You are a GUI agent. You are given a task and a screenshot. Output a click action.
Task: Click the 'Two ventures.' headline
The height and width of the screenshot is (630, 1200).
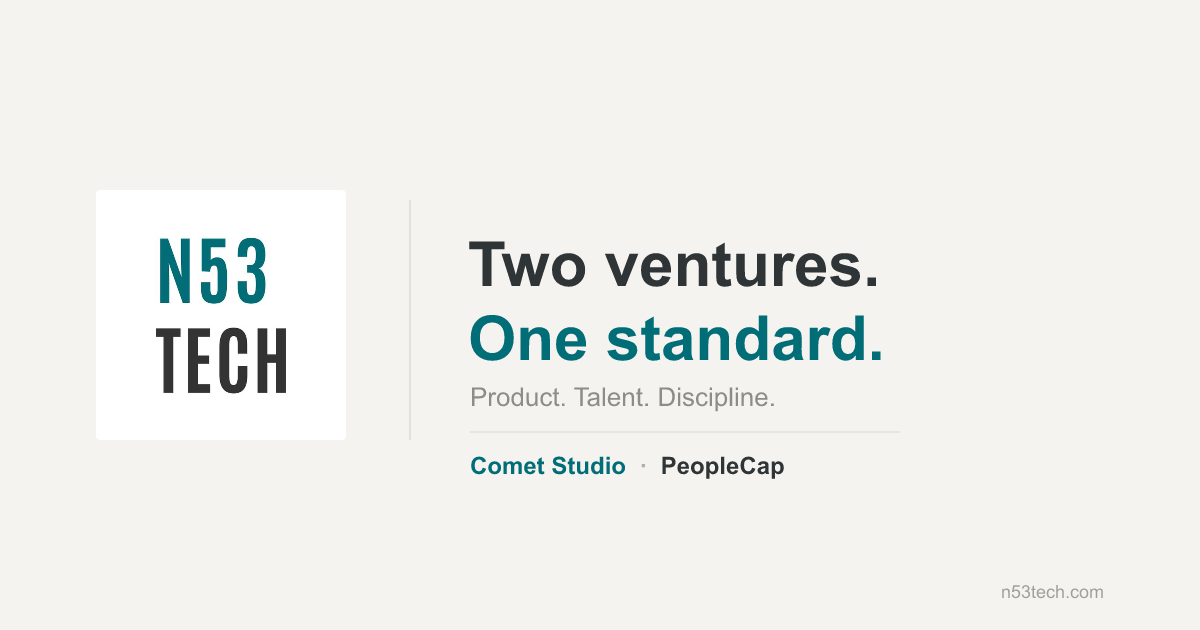tap(674, 265)
